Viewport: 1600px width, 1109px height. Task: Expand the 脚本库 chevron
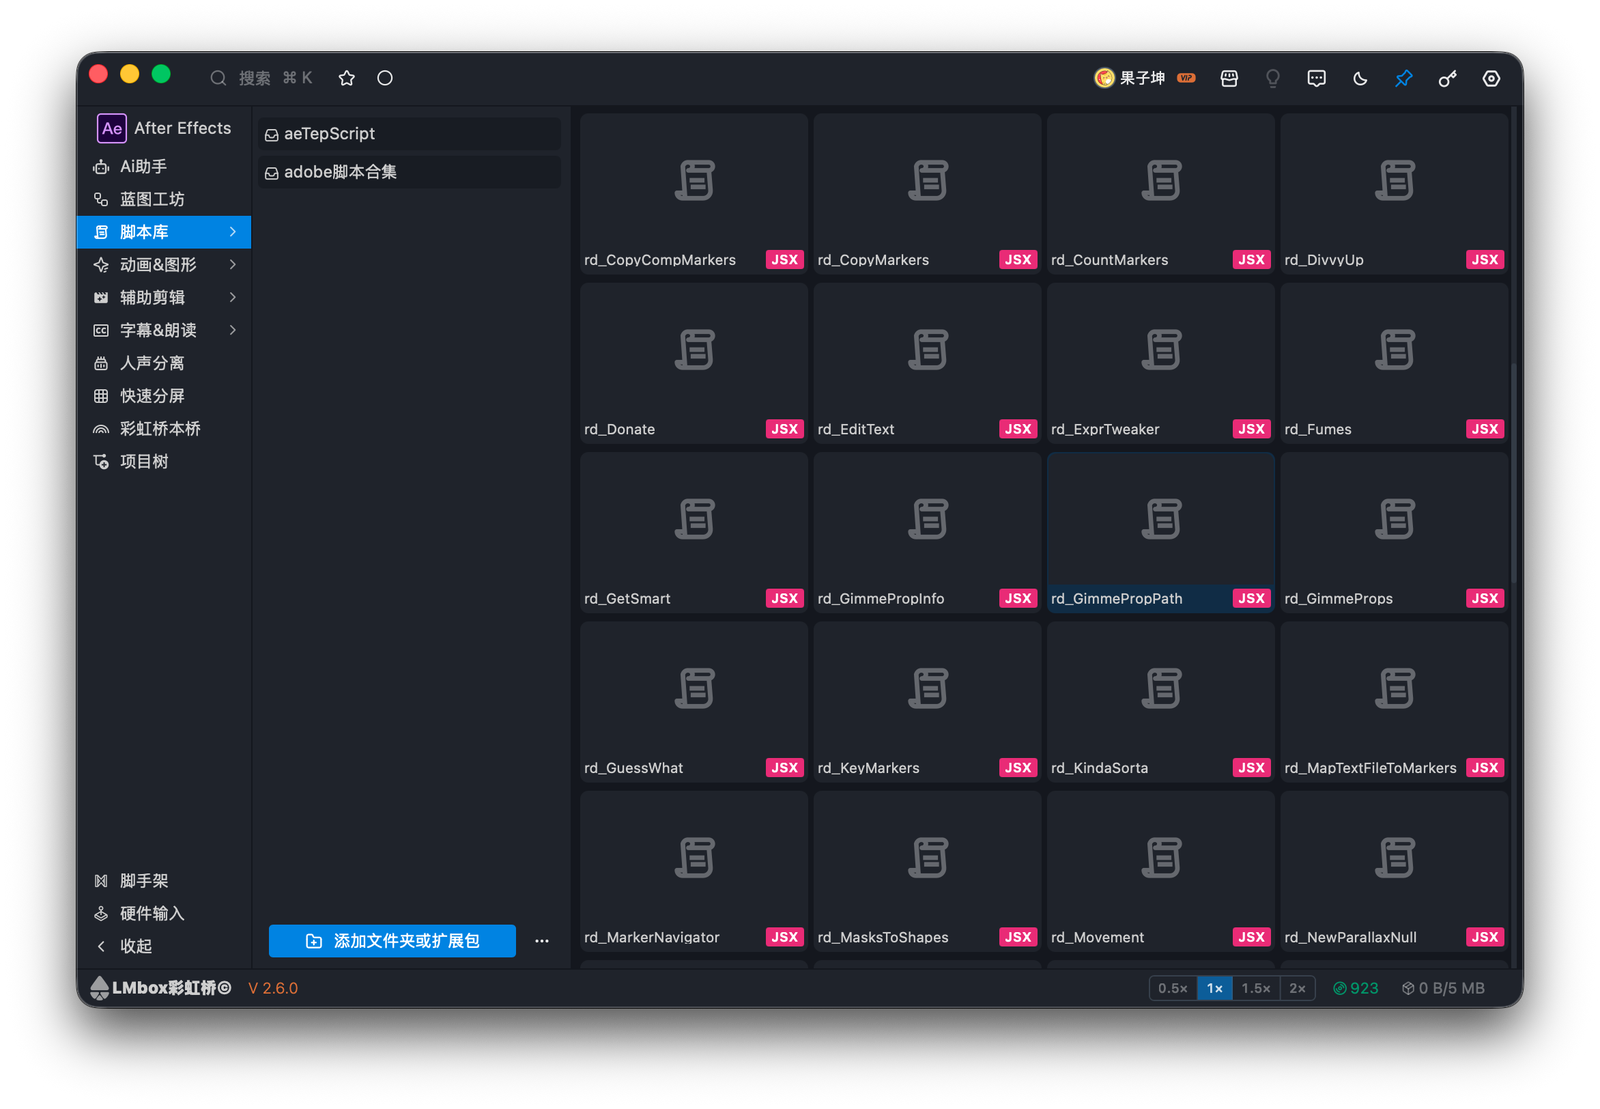coord(233,232)
